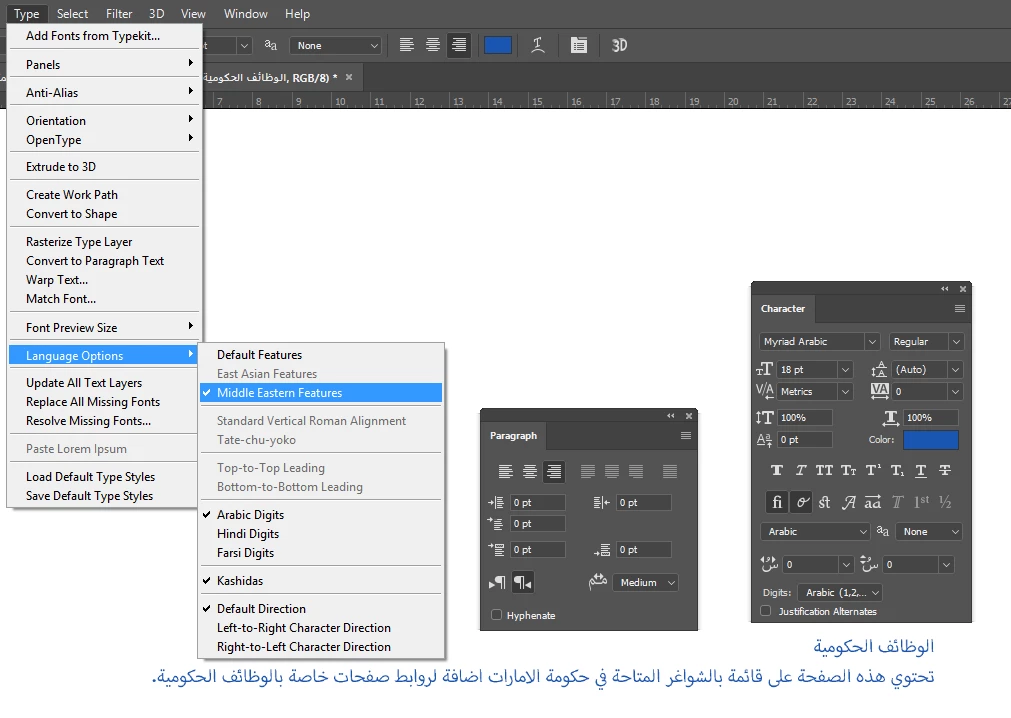Collapse the Character panel arrows
1011x718 pixels.
(945, 289)
